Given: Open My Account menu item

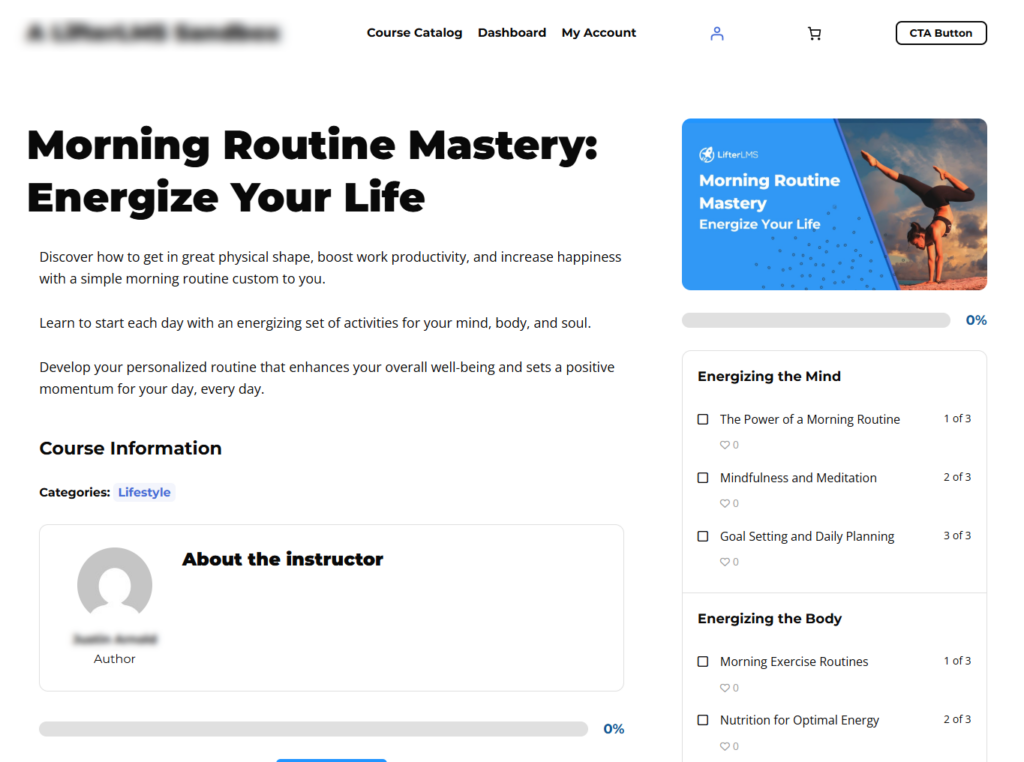Looking at the screenshot, I should coord(599,33).
